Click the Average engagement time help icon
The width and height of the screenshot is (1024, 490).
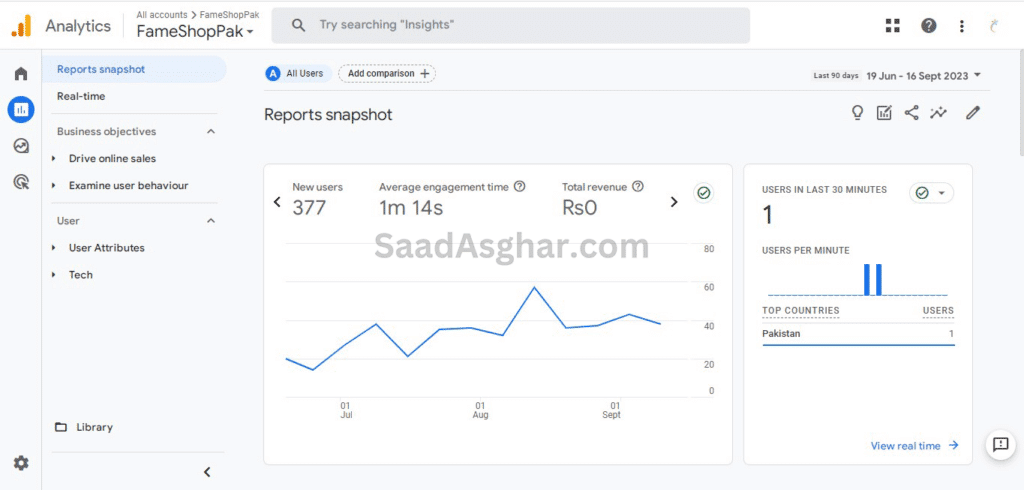click(x=520, y=187)
